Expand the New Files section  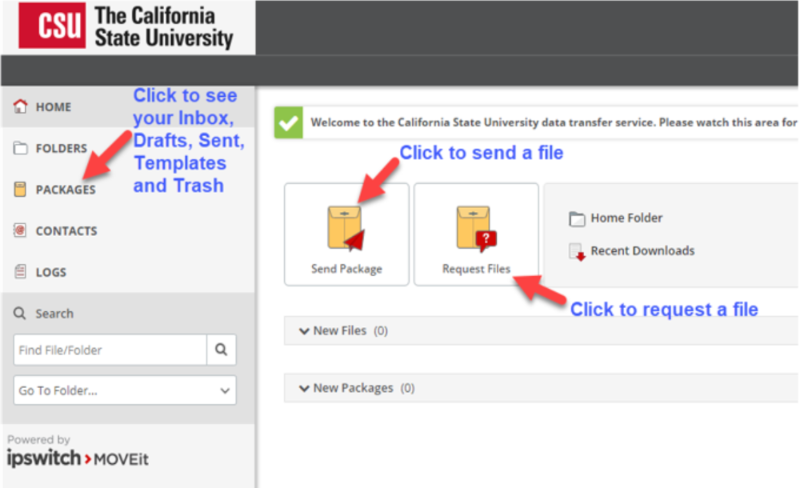(x=339, y=331)
